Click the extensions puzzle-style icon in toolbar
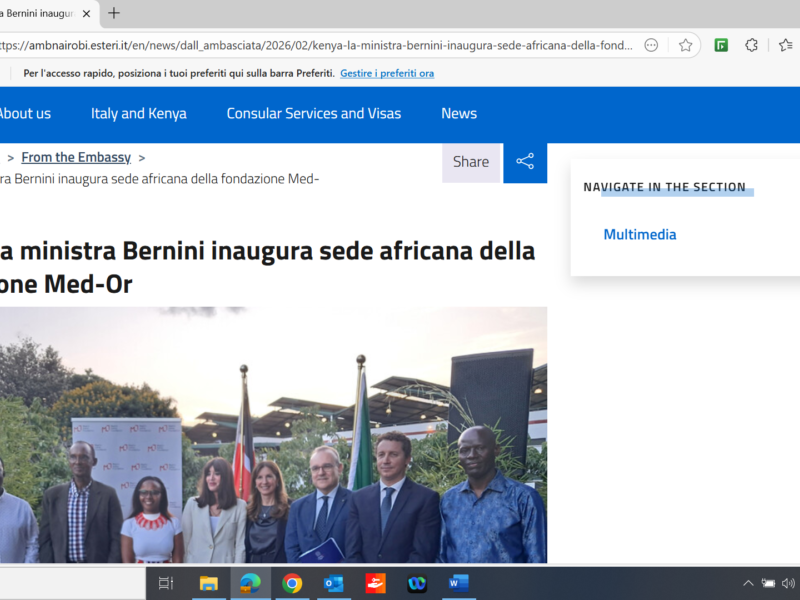Screen dimensions: 800x600 click(749, 45)
